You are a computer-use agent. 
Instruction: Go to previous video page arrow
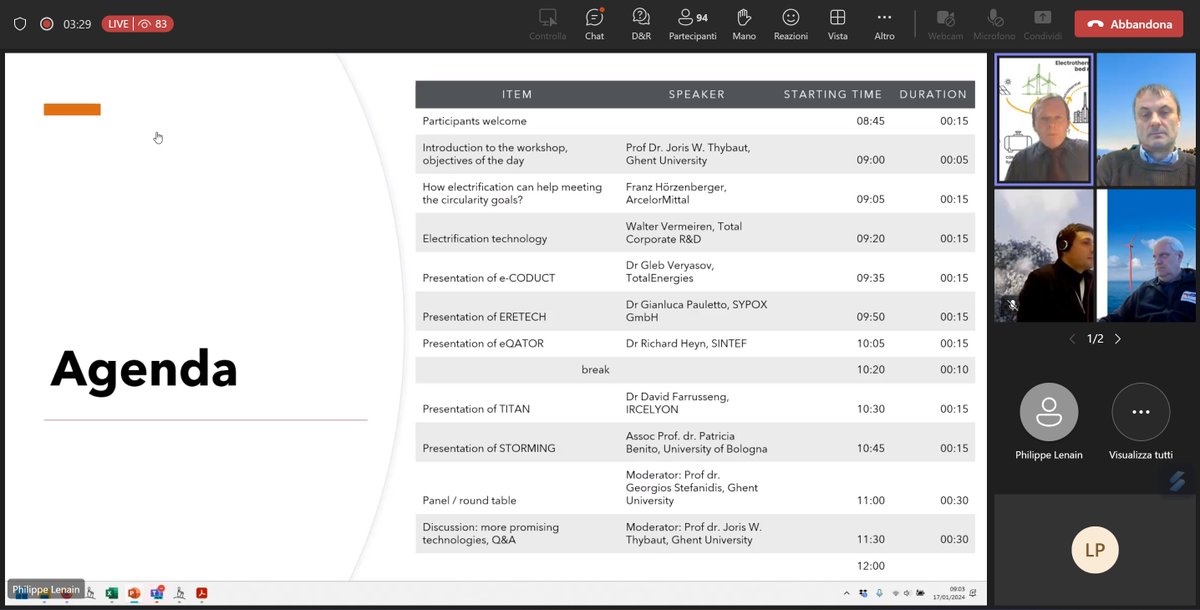click(x=1072, y=339)
